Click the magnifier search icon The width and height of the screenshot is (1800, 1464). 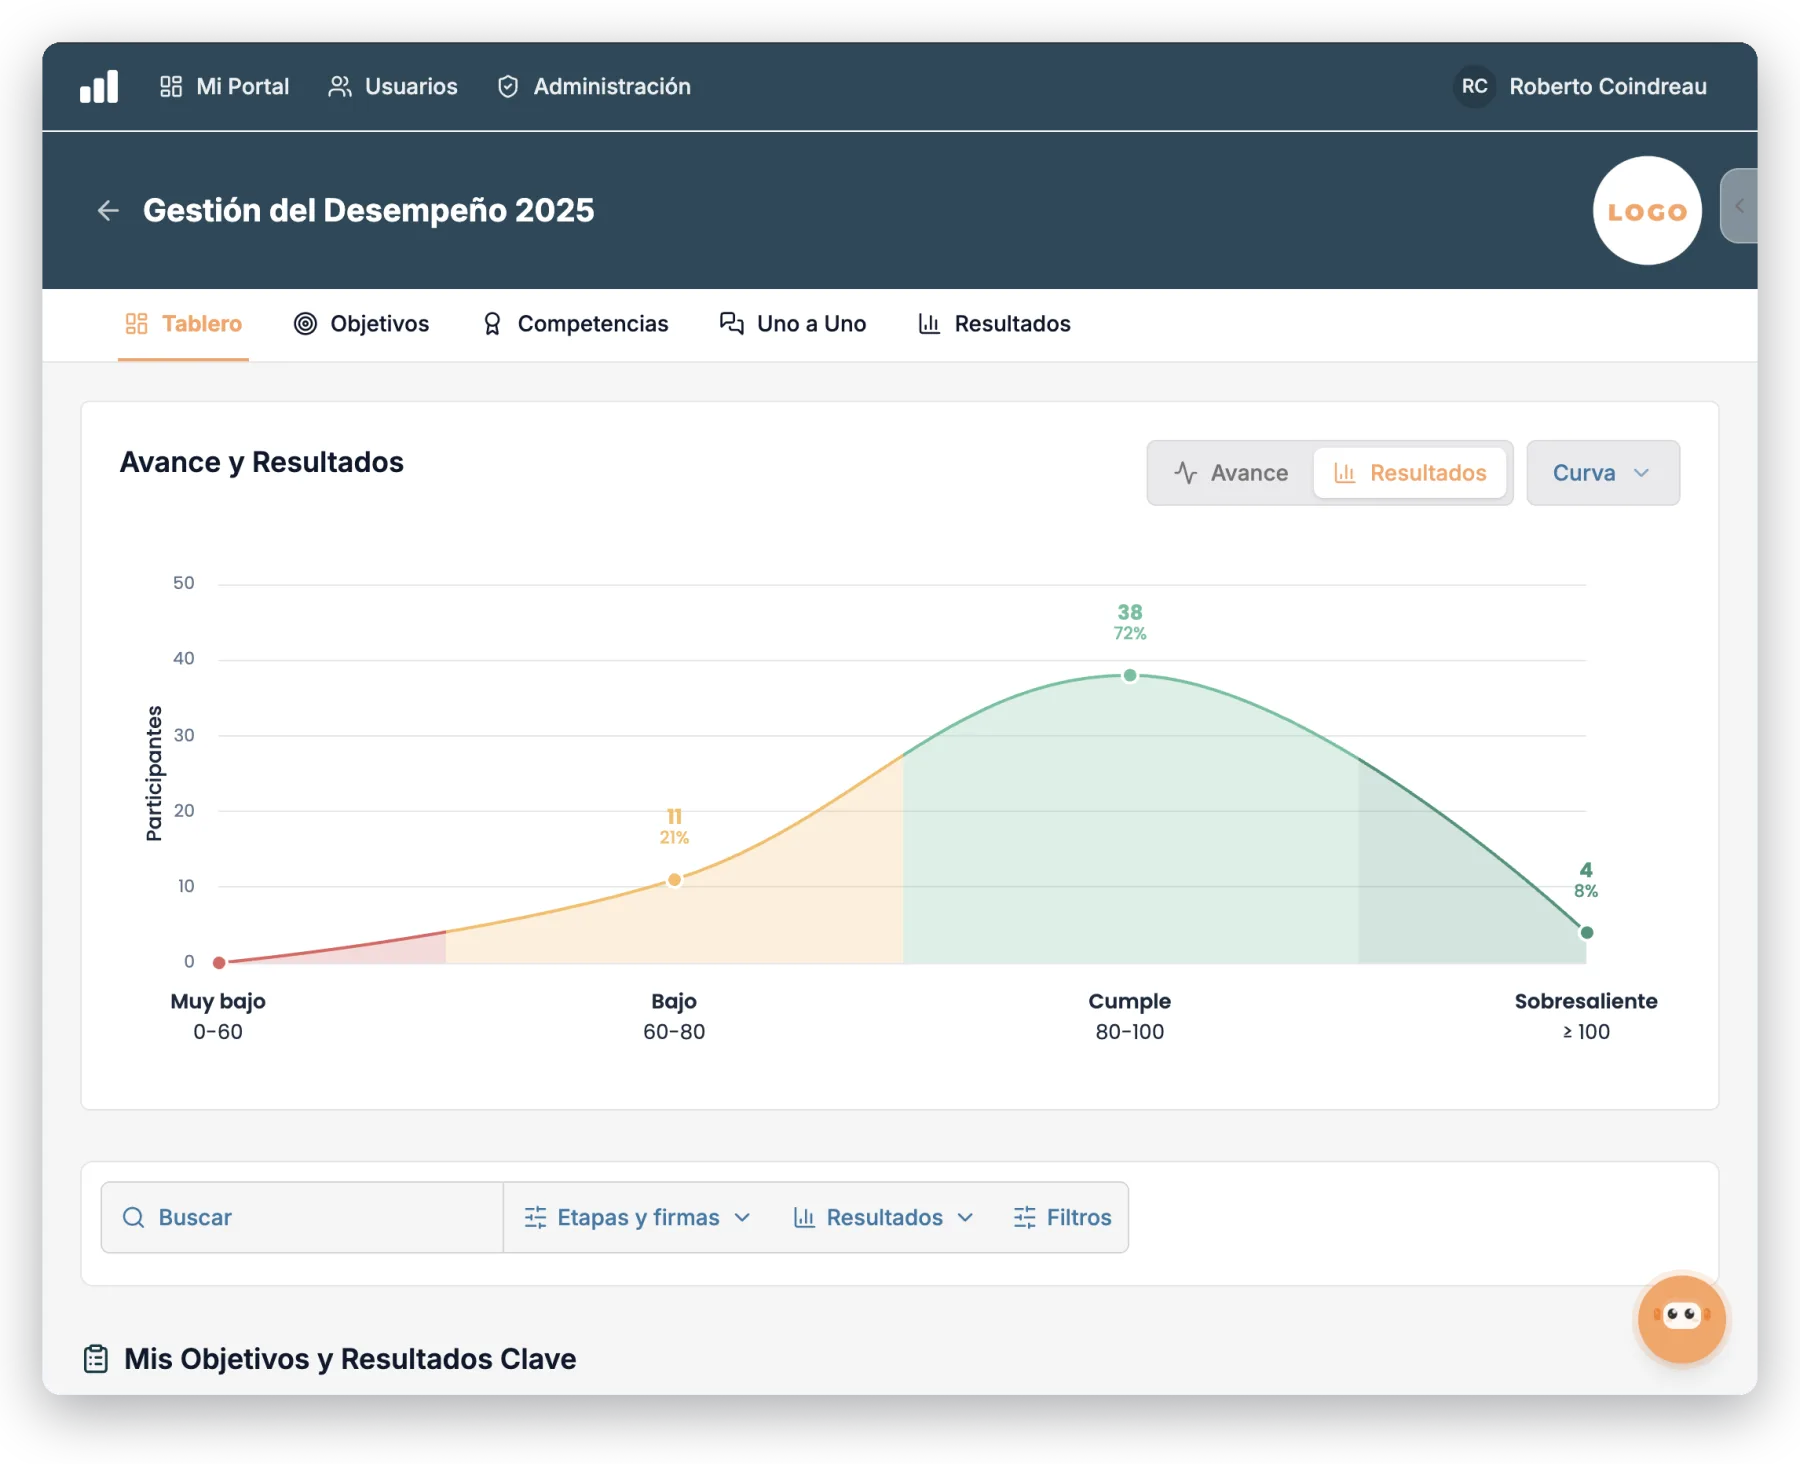tap(133, 1218)
